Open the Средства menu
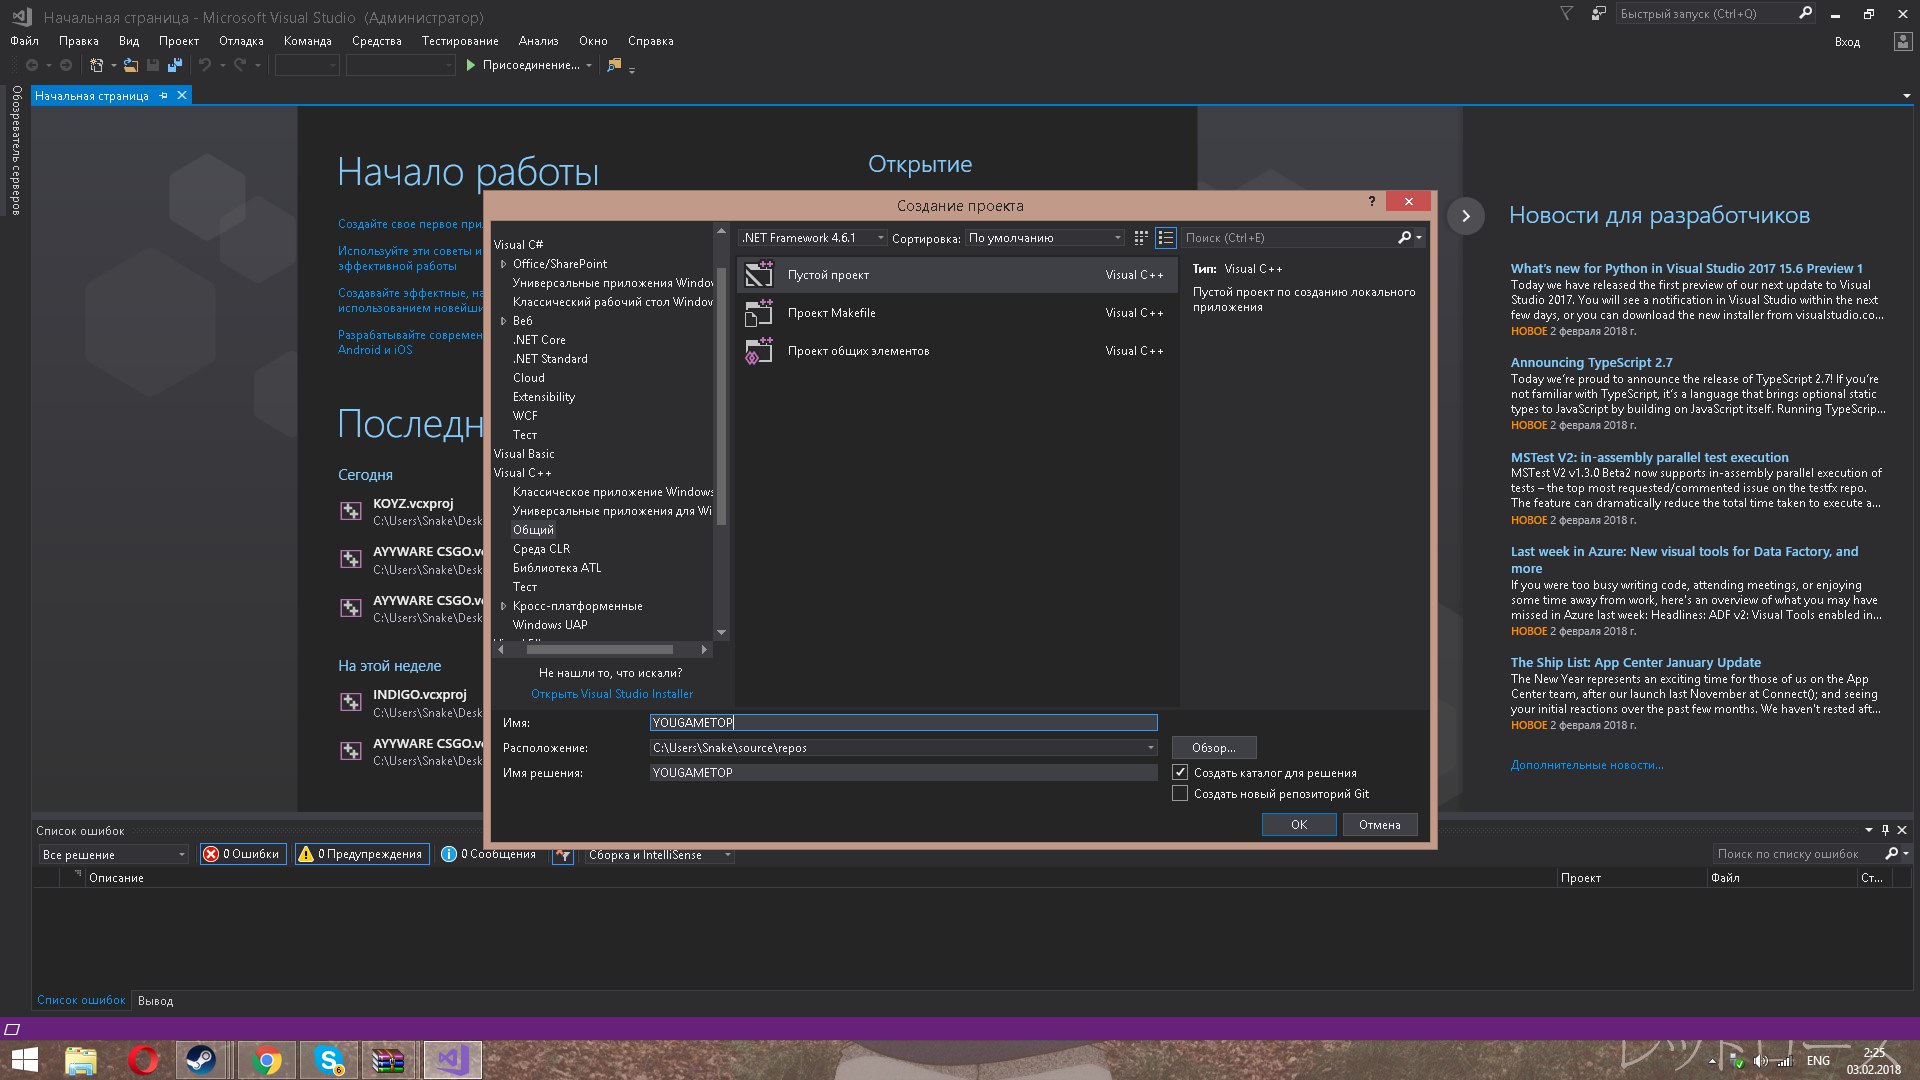The width and height of the screenshot is (1920, 1080). [x=376, y=41]
